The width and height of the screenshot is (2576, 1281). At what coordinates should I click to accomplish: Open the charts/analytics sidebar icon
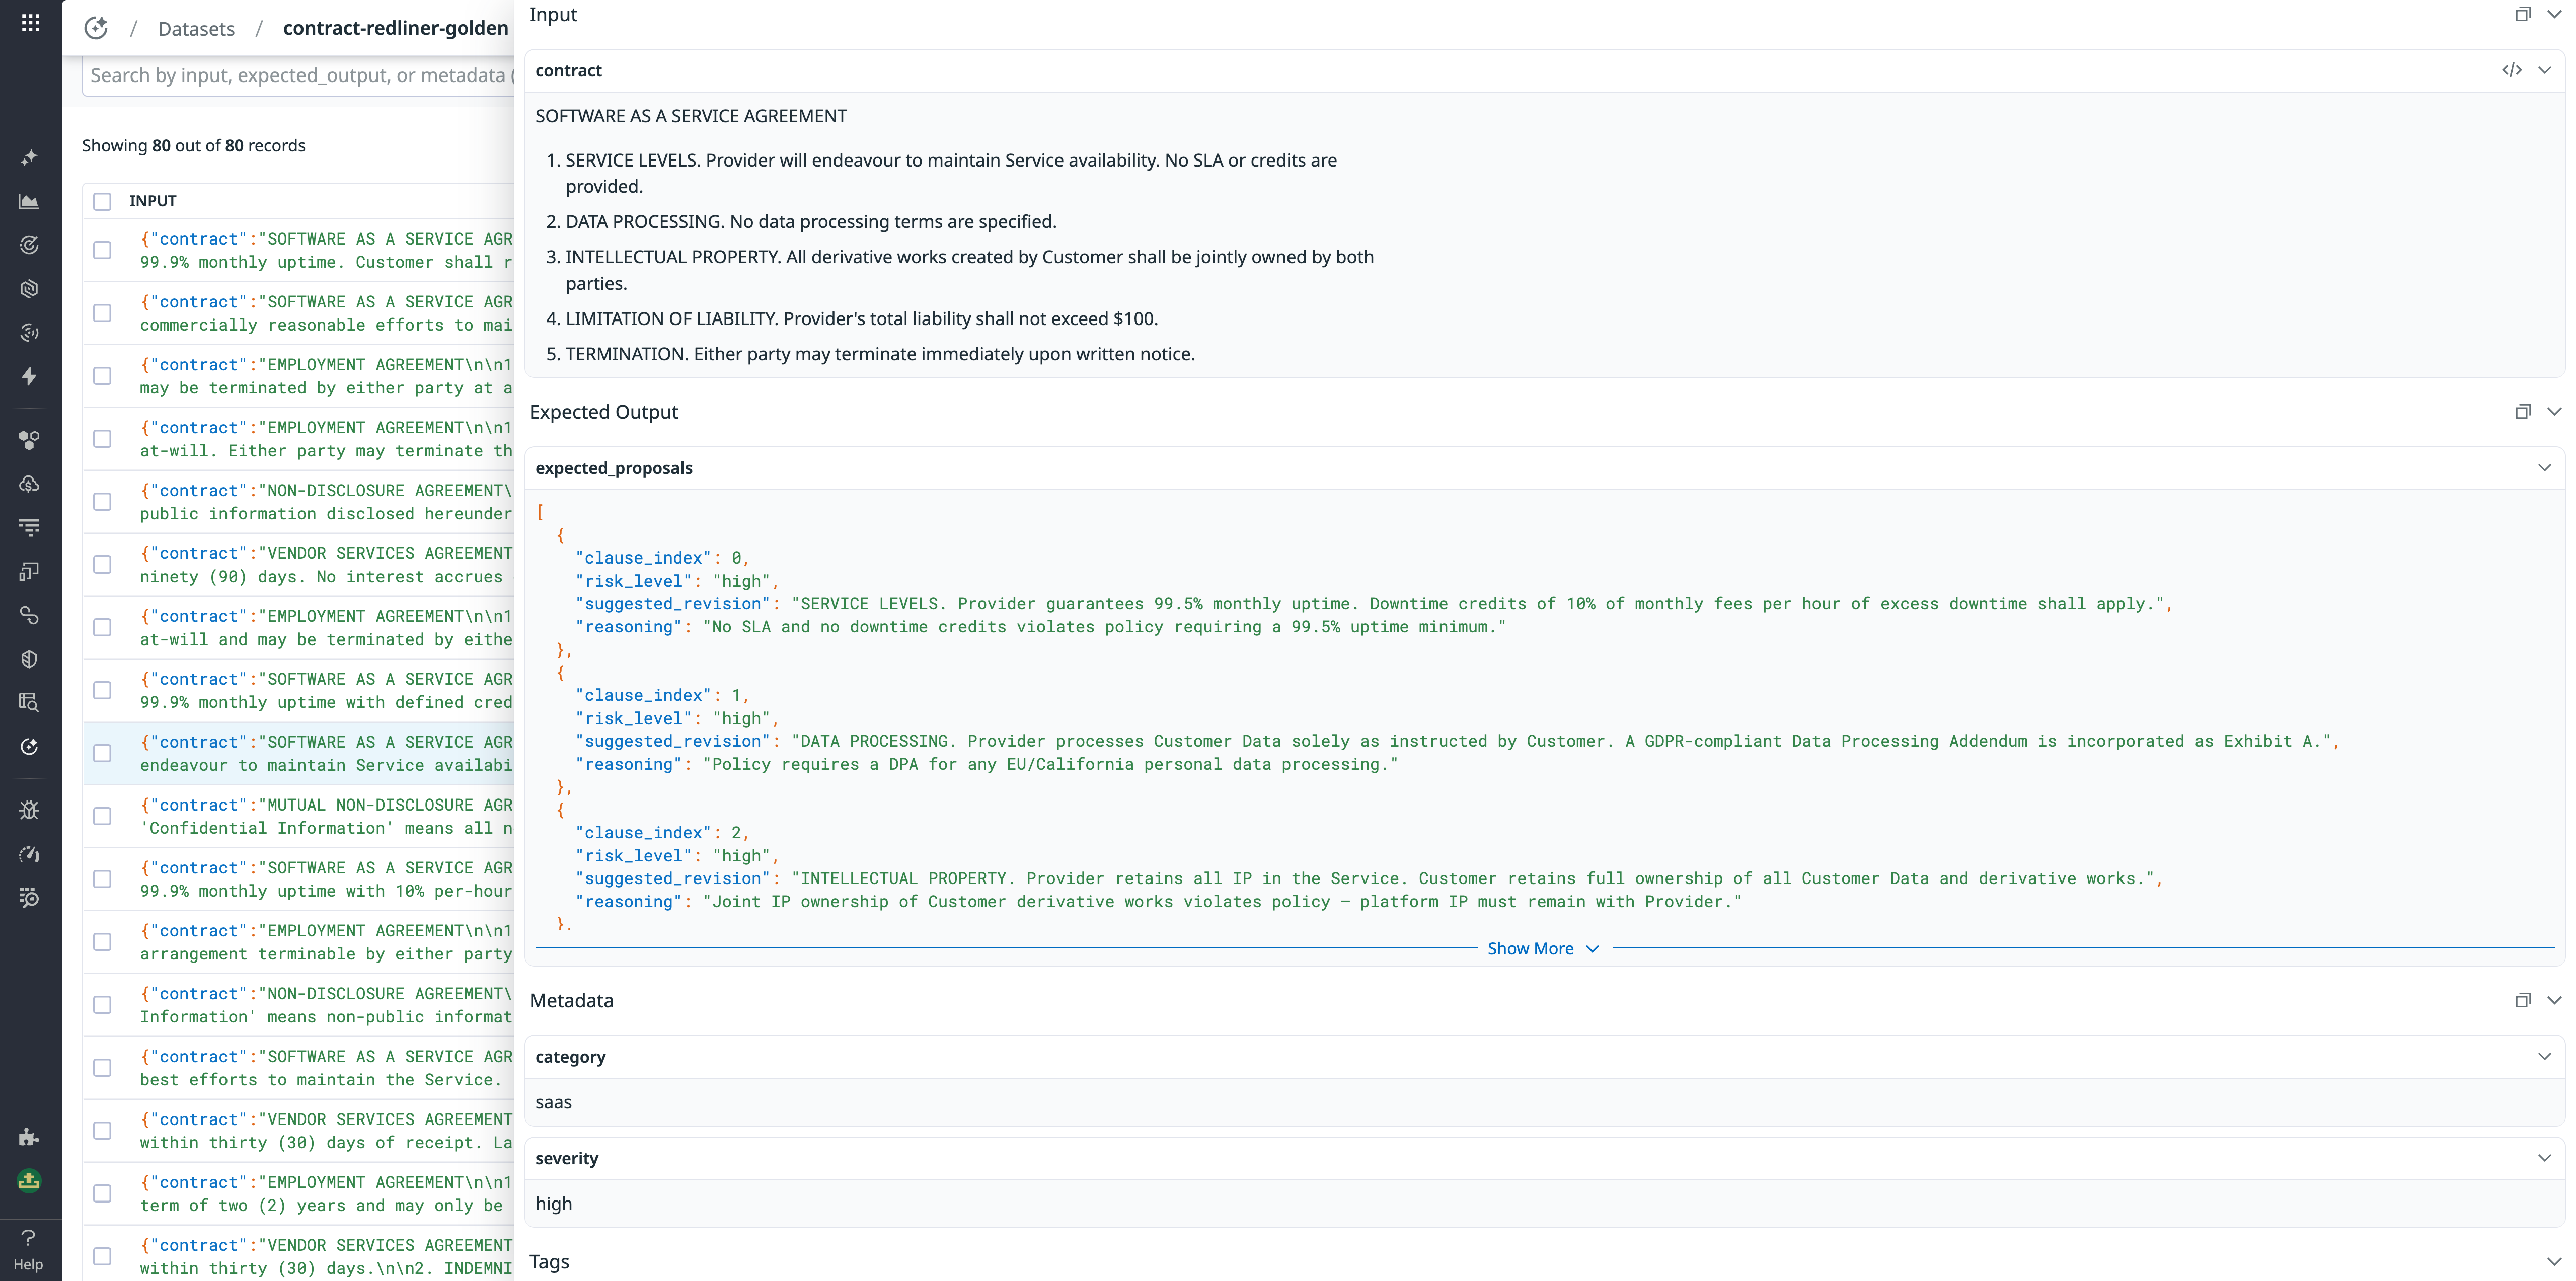point(30,200)
